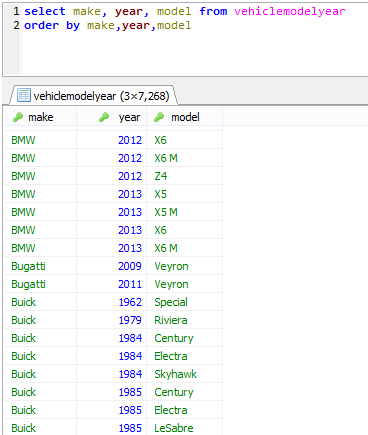Click the LeSabre model cell
368x435 pixels.
[184, 428]
